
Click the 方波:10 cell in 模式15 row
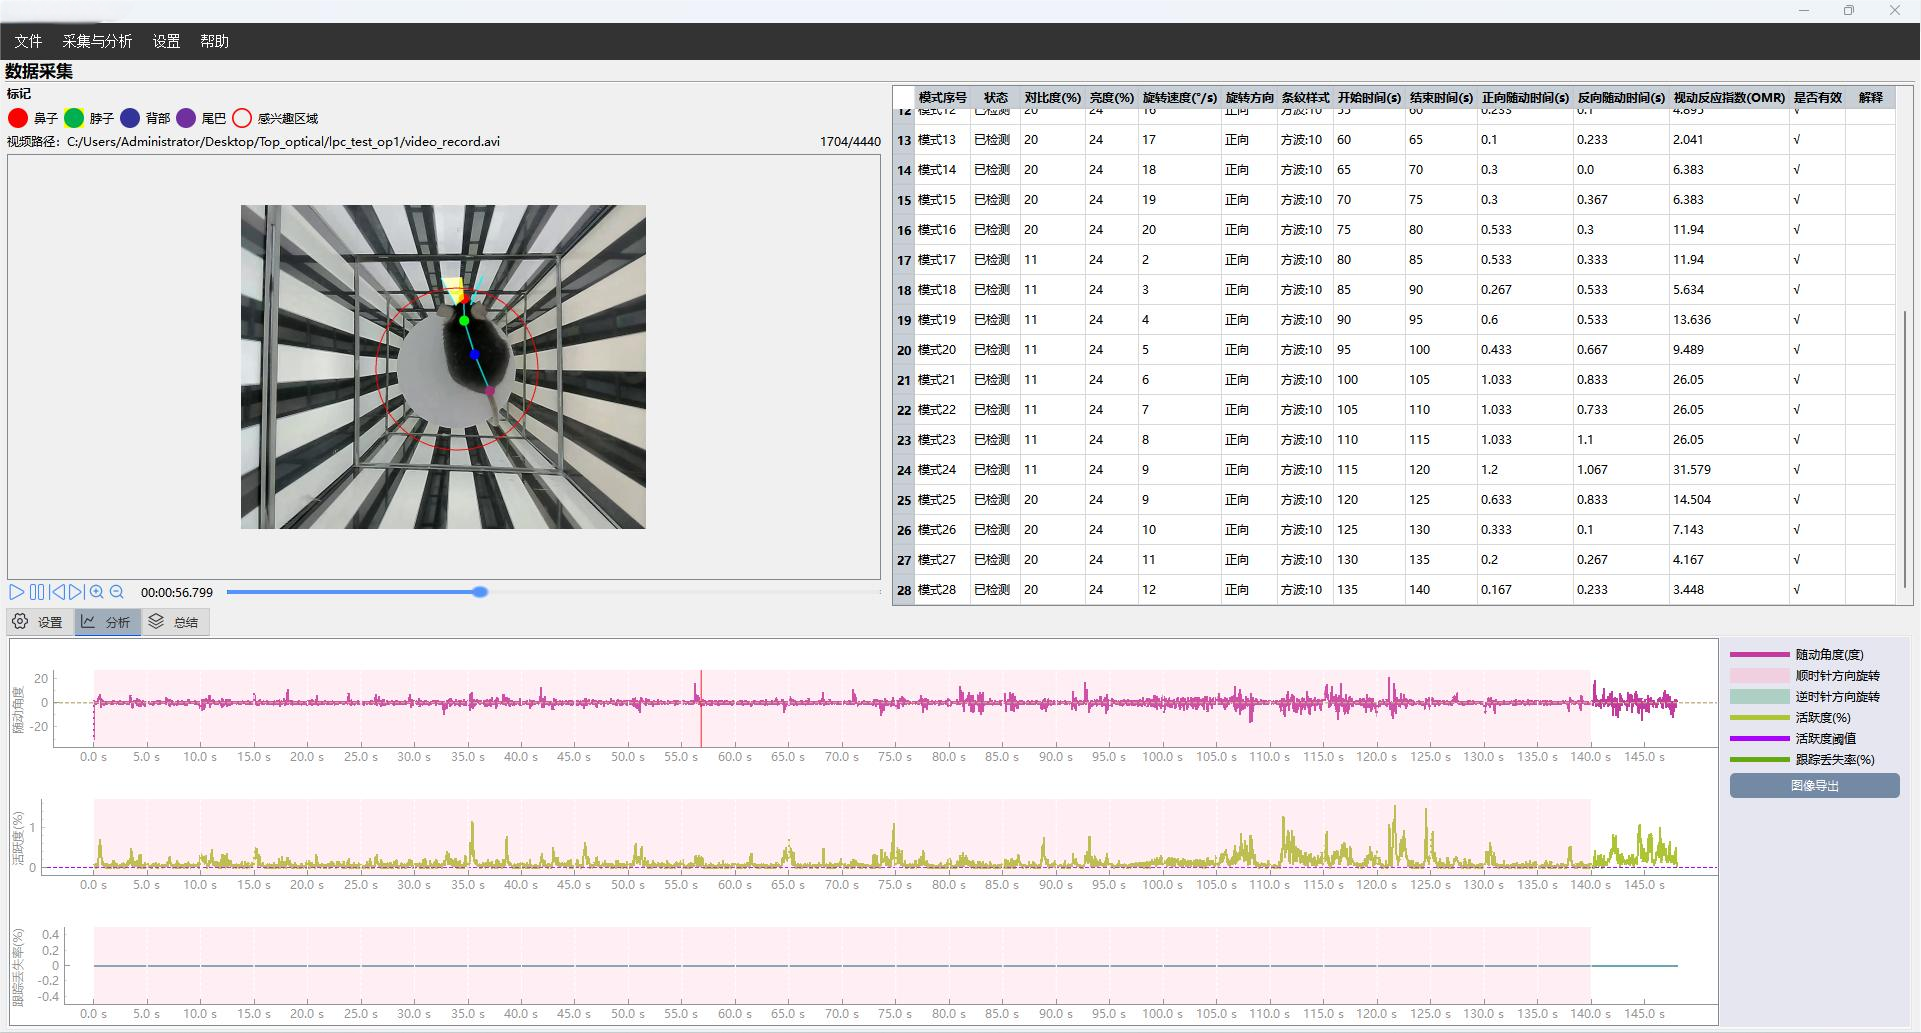point(1305,200)
